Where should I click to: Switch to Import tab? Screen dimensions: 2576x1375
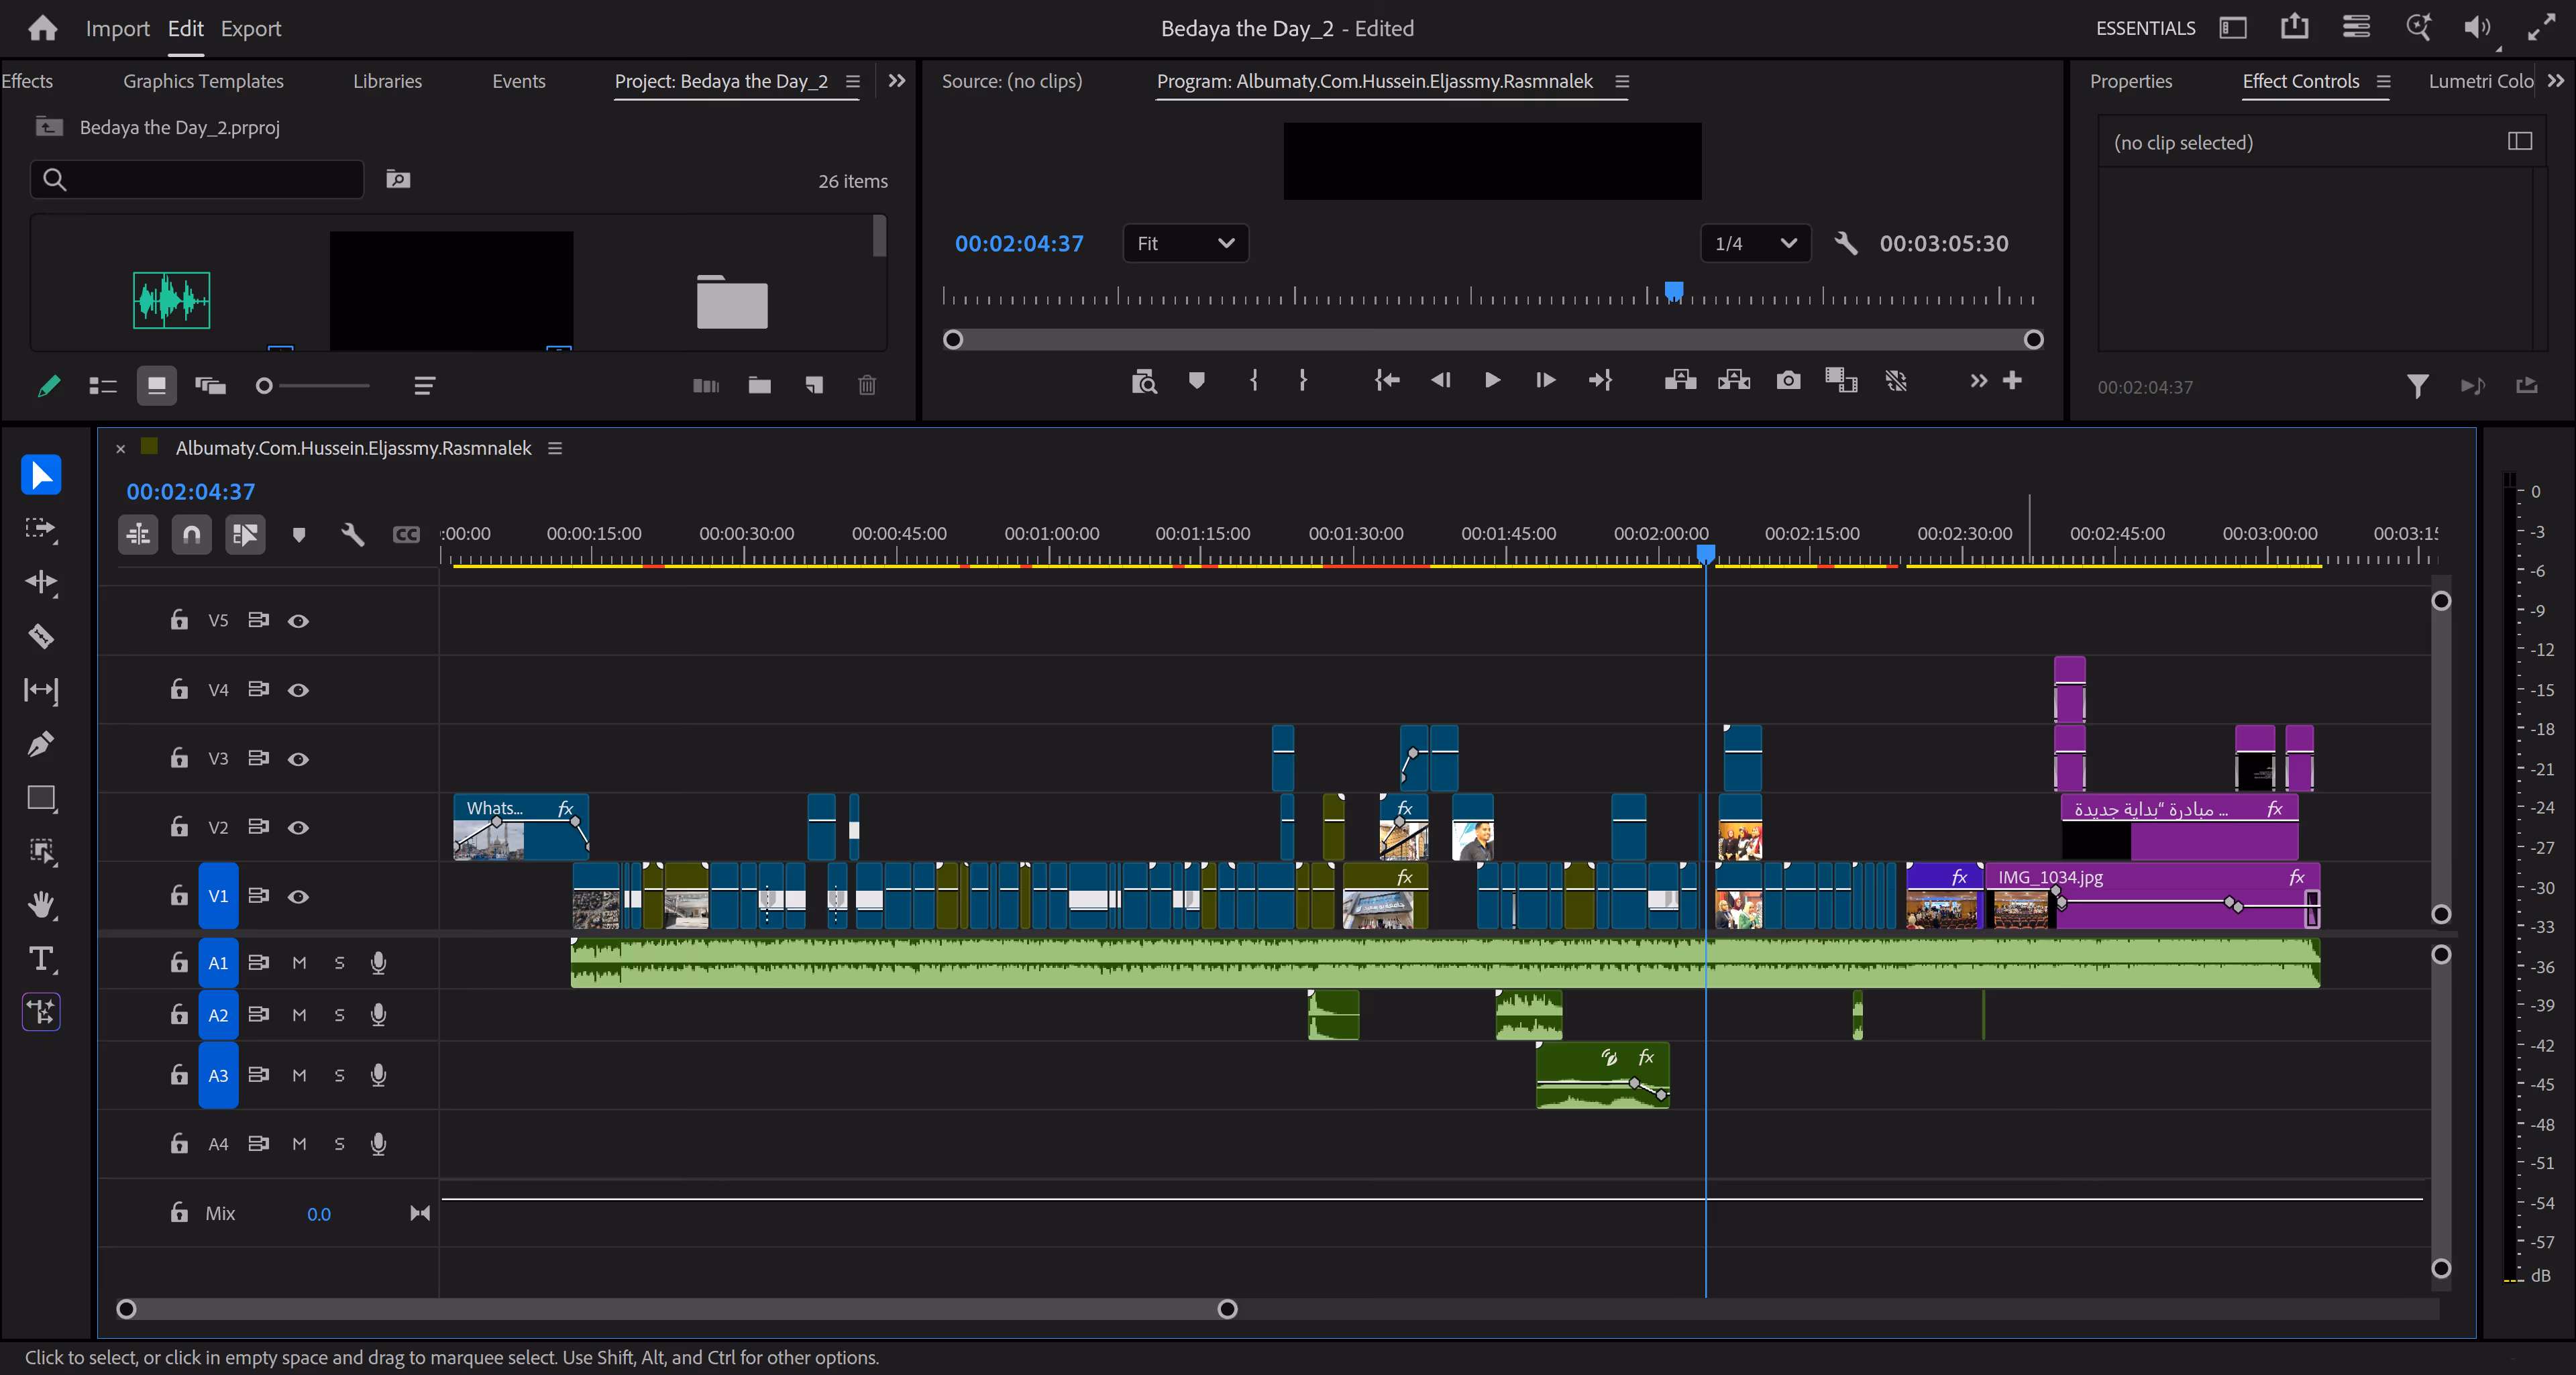(x=117, y=28)
